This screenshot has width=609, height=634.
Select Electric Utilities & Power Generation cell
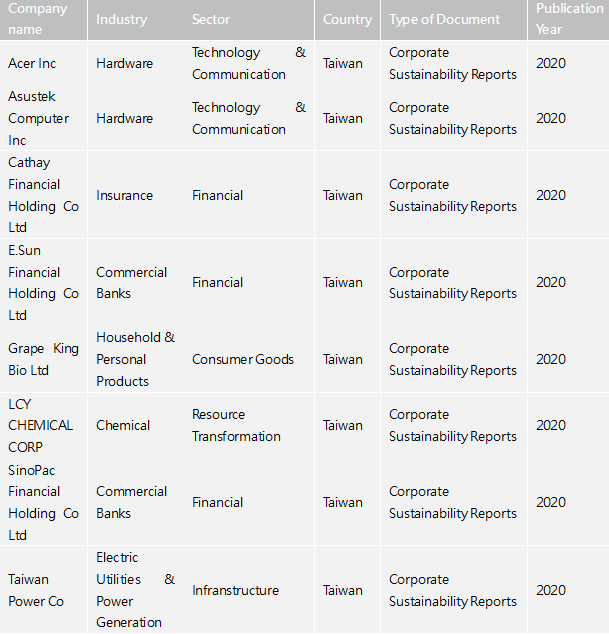pyautogui.click(x=135, y=590)
